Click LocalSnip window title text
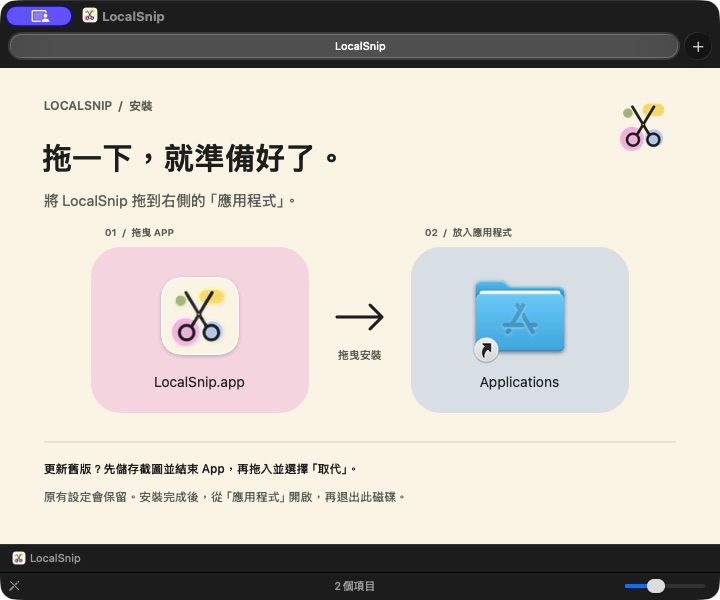The height and width of the screenshot is (600, 720). point(133,17)
